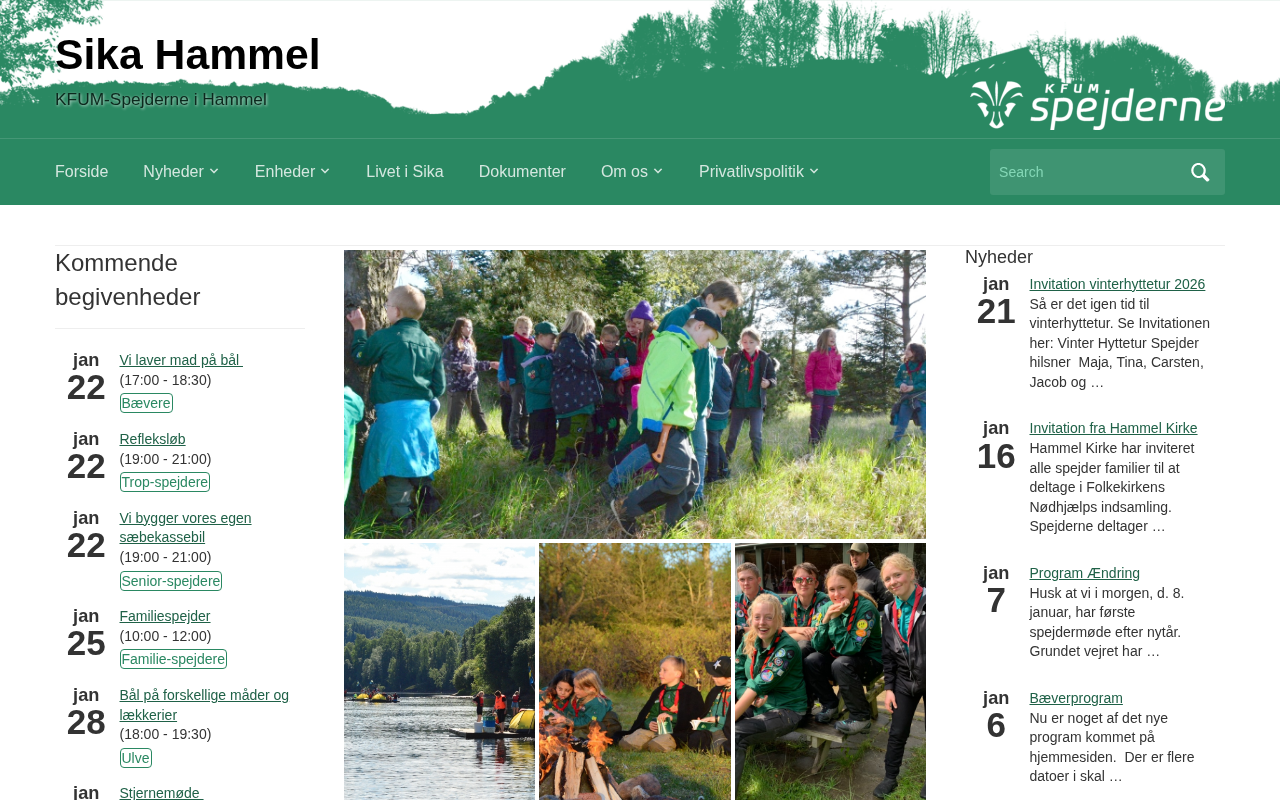Filter by Senior-spejdere tag
The height and width of the screenshot is (800, 1280).
[x=171, y=581]
